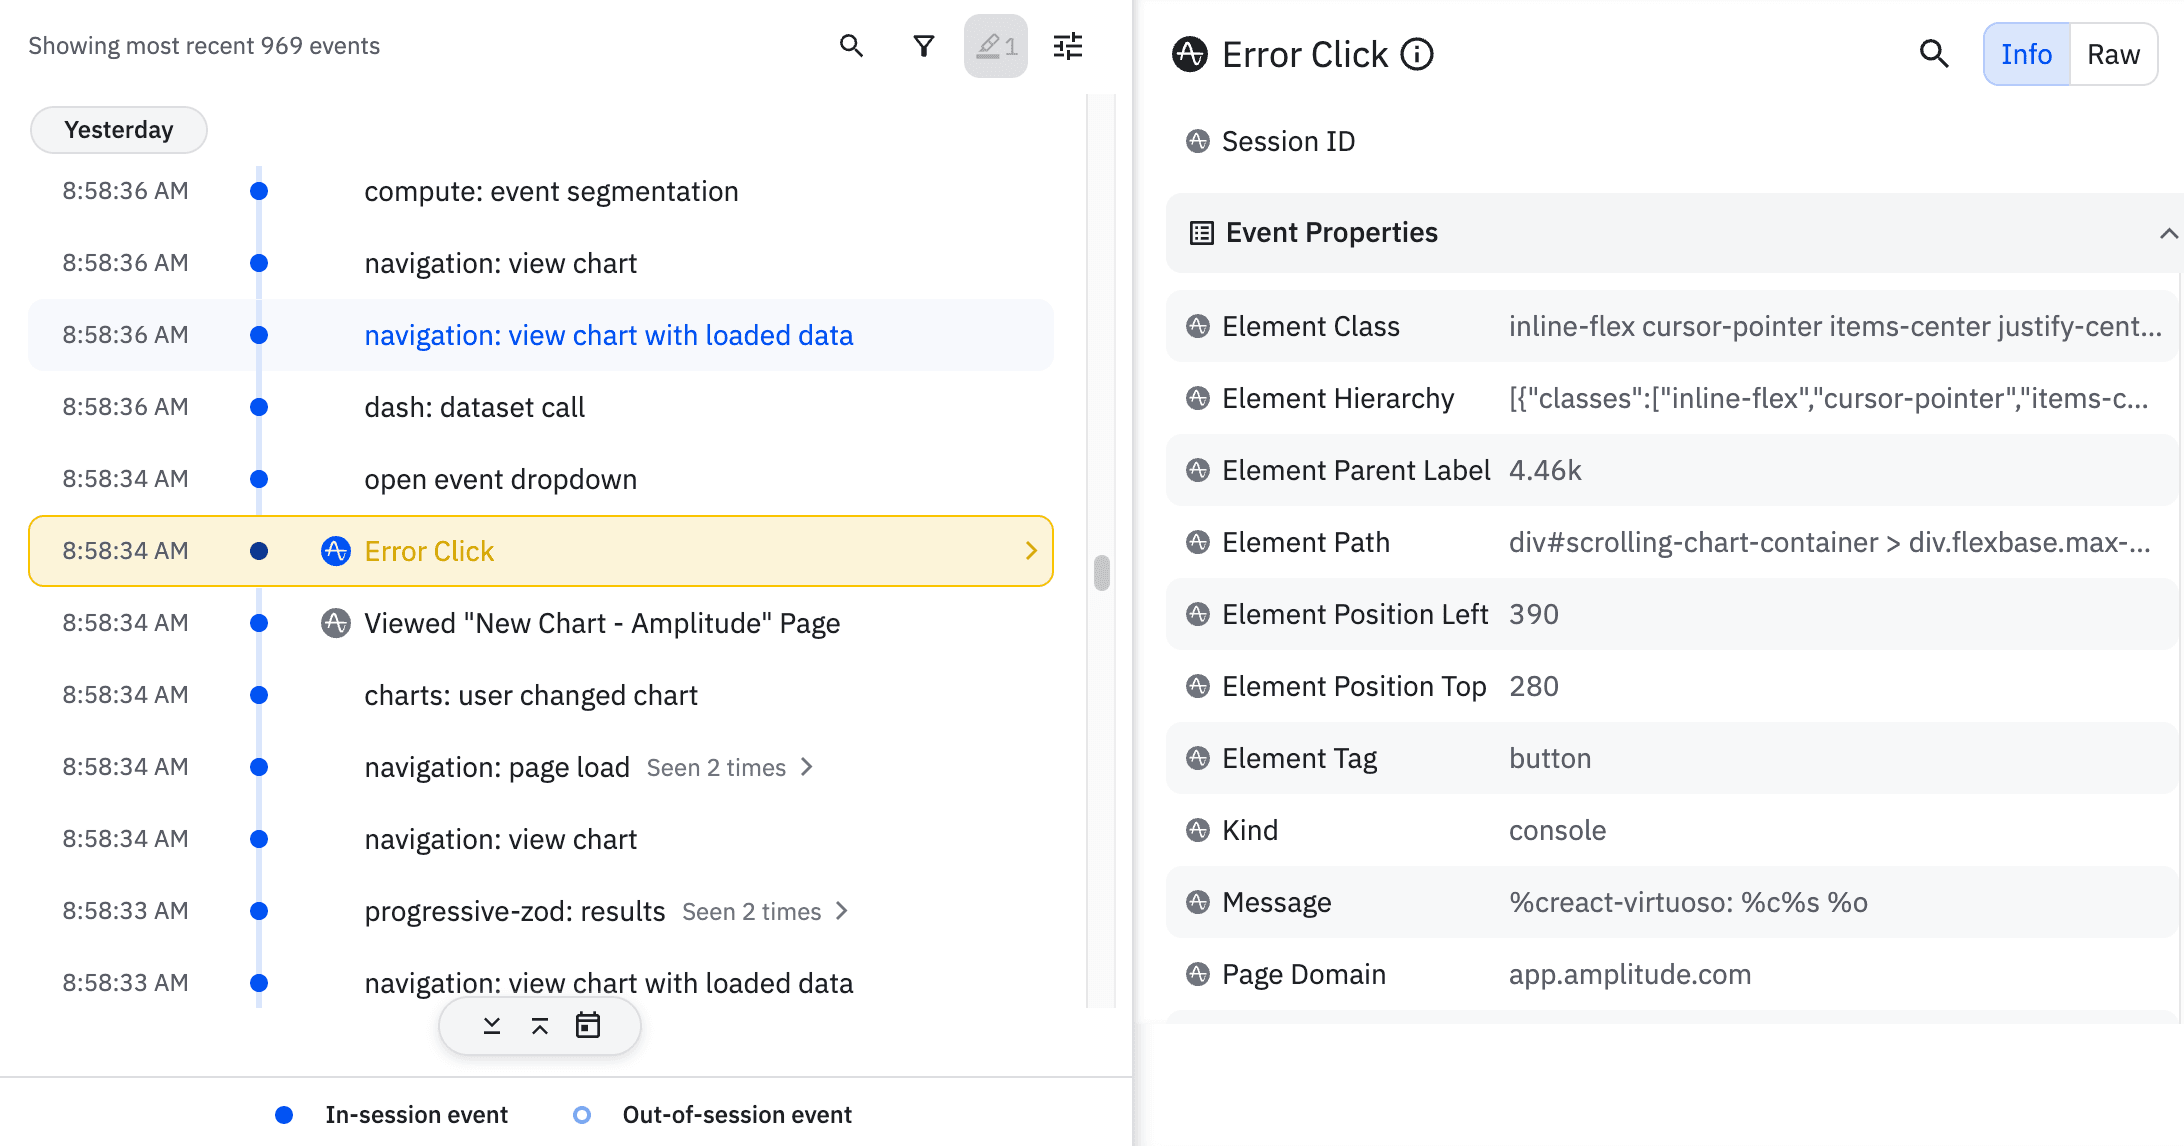Viewport: 2184px width, 1146px height.
Task: Click the Element Hierarchy value text
Action: [x=1829, y=398]
